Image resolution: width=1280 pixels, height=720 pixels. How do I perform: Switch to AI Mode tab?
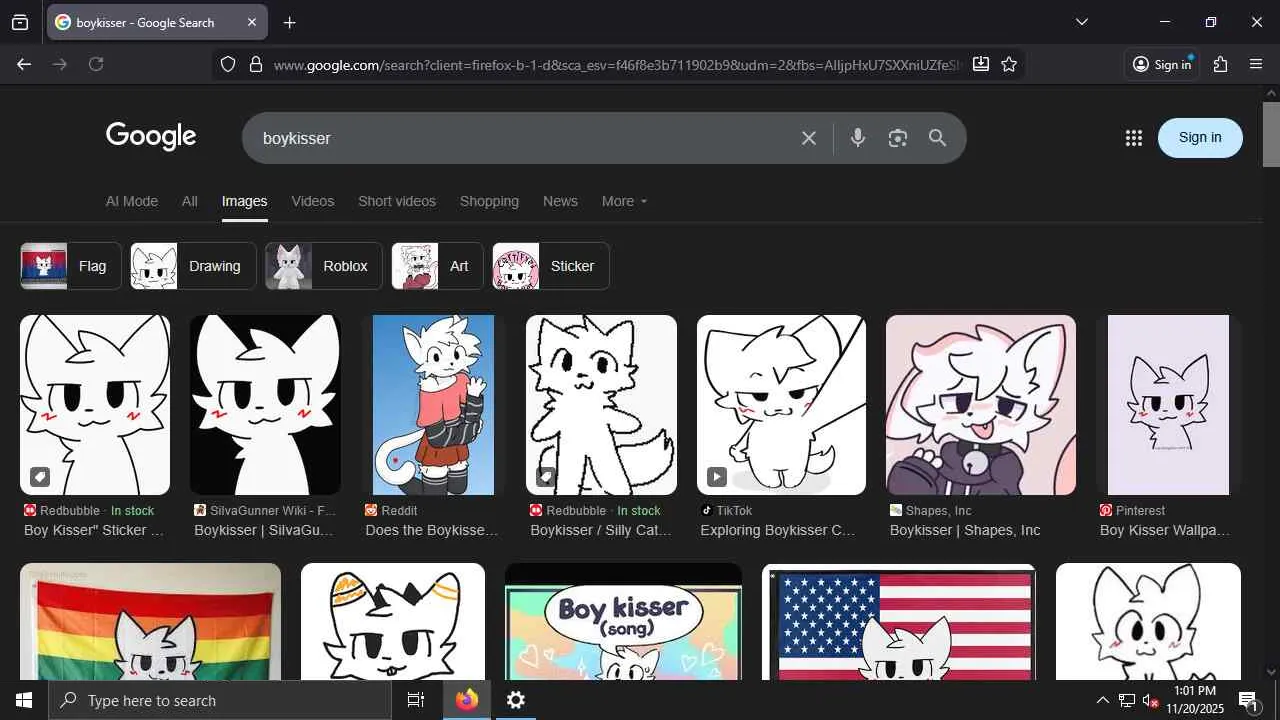132,201
